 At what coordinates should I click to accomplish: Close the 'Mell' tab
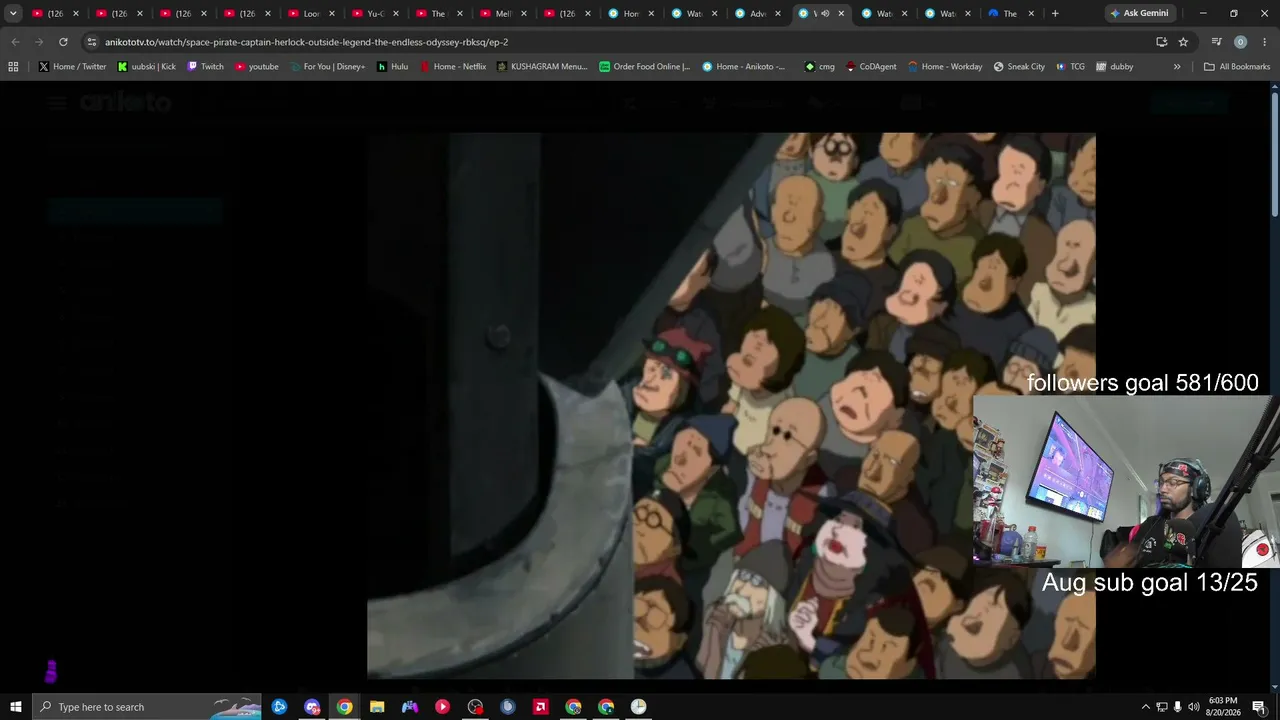pyautogui.click(x=524, y=14)
